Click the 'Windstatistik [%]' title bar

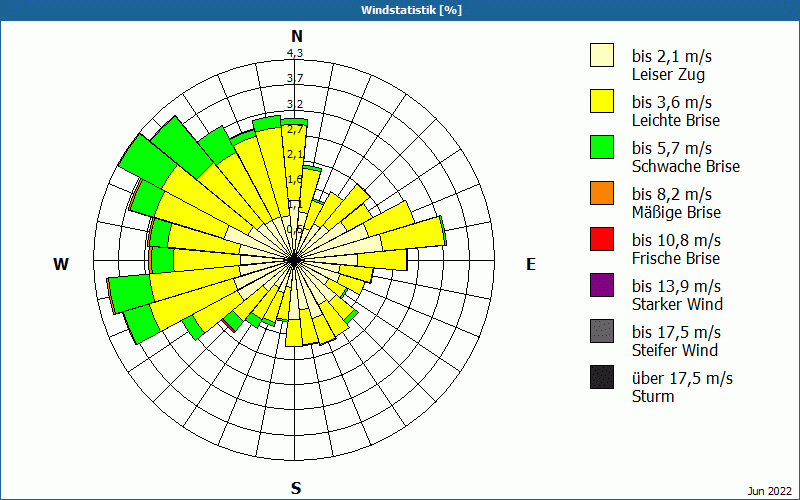pyautogui.click(x=400, y=10)
